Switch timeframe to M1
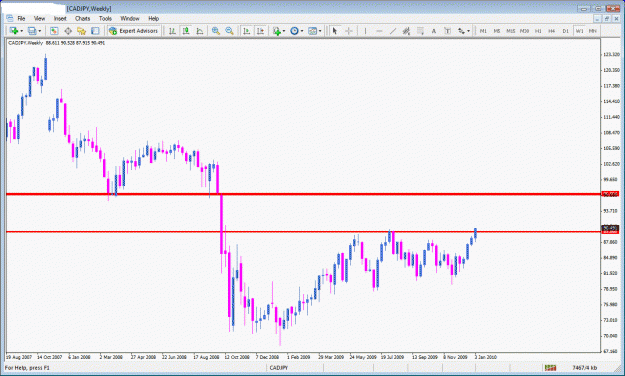 (483, 31)
